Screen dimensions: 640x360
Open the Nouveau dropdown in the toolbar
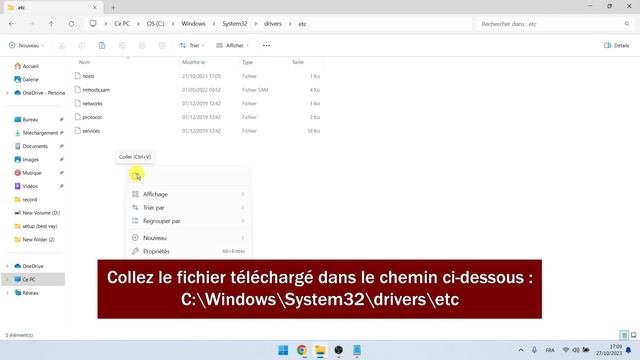[x=27, y=45]
